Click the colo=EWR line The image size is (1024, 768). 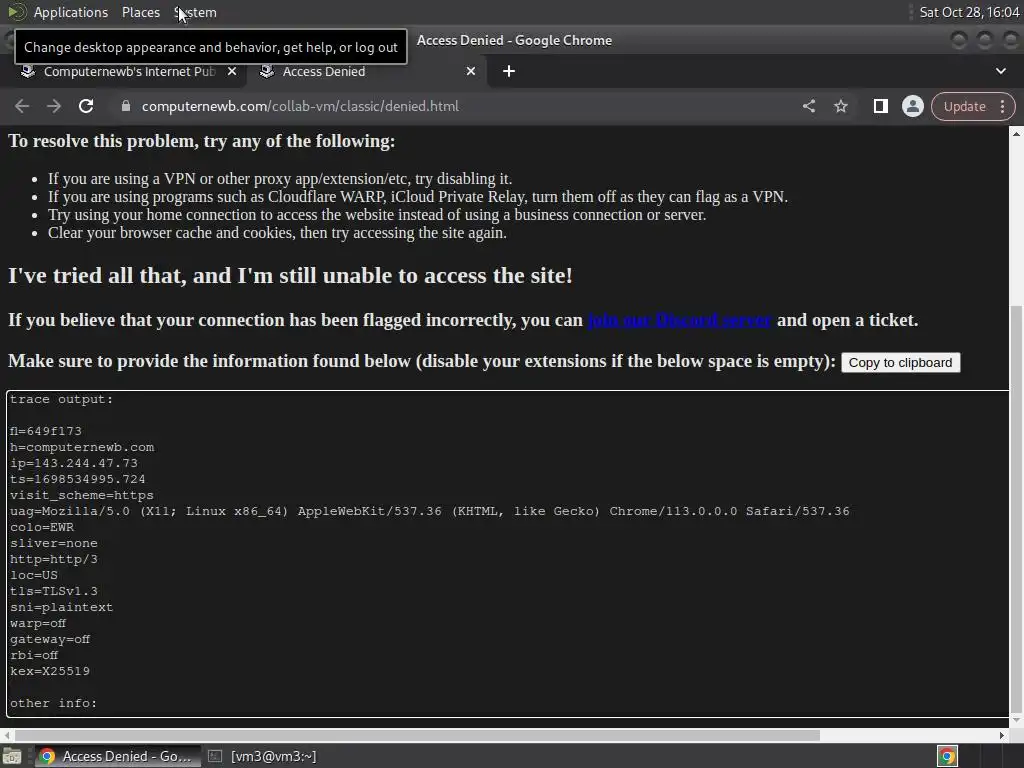click(x=42, y=527)
